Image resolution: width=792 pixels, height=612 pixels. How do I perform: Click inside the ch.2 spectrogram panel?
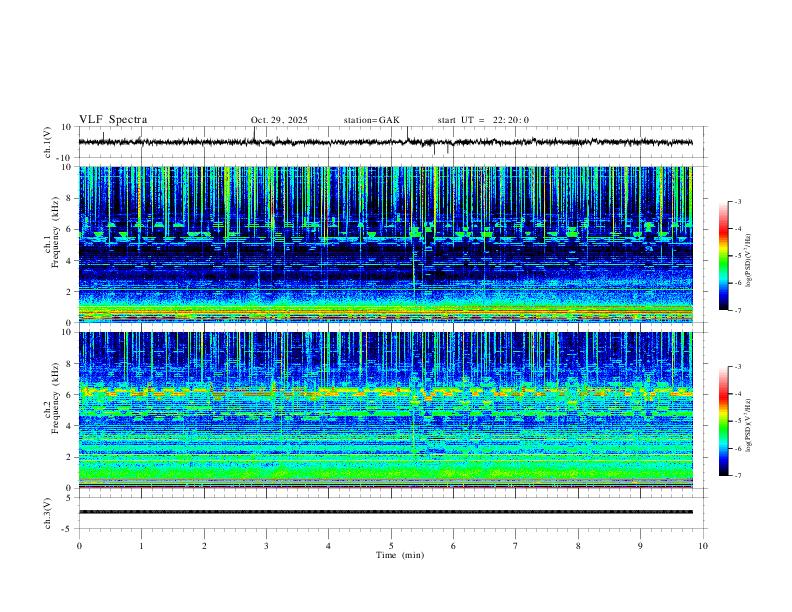[x=385, y=410]
